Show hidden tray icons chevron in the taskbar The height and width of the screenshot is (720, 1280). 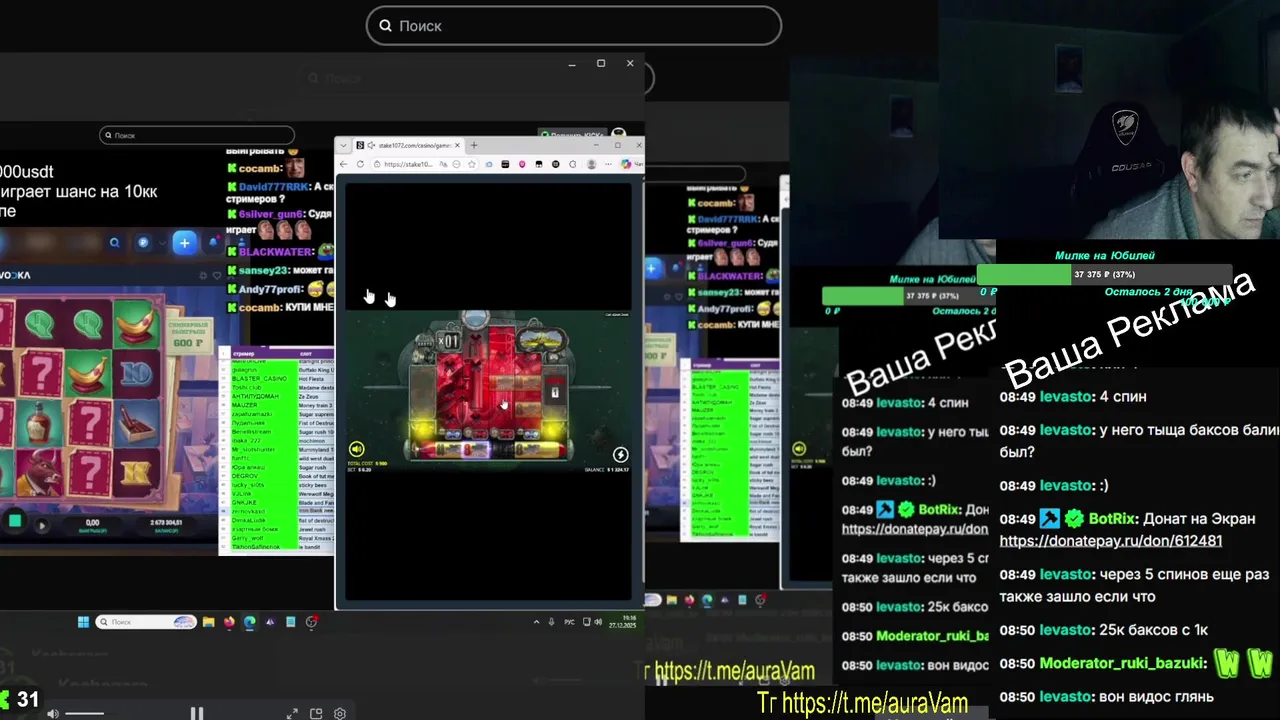pos(537,622)
